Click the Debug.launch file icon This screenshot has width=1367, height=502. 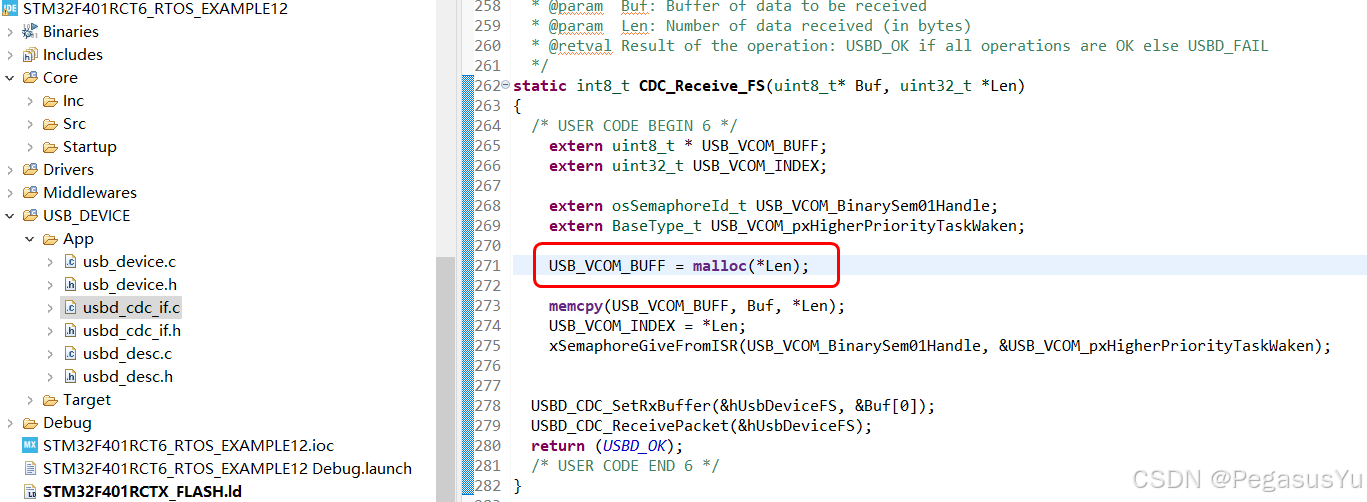(x=30, y=469)
